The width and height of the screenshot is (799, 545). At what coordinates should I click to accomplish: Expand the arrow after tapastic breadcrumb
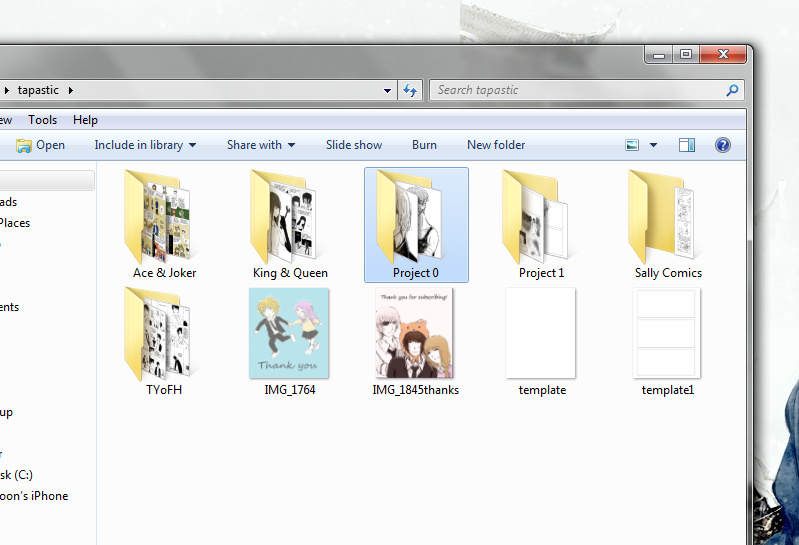[x=71, y=91]
